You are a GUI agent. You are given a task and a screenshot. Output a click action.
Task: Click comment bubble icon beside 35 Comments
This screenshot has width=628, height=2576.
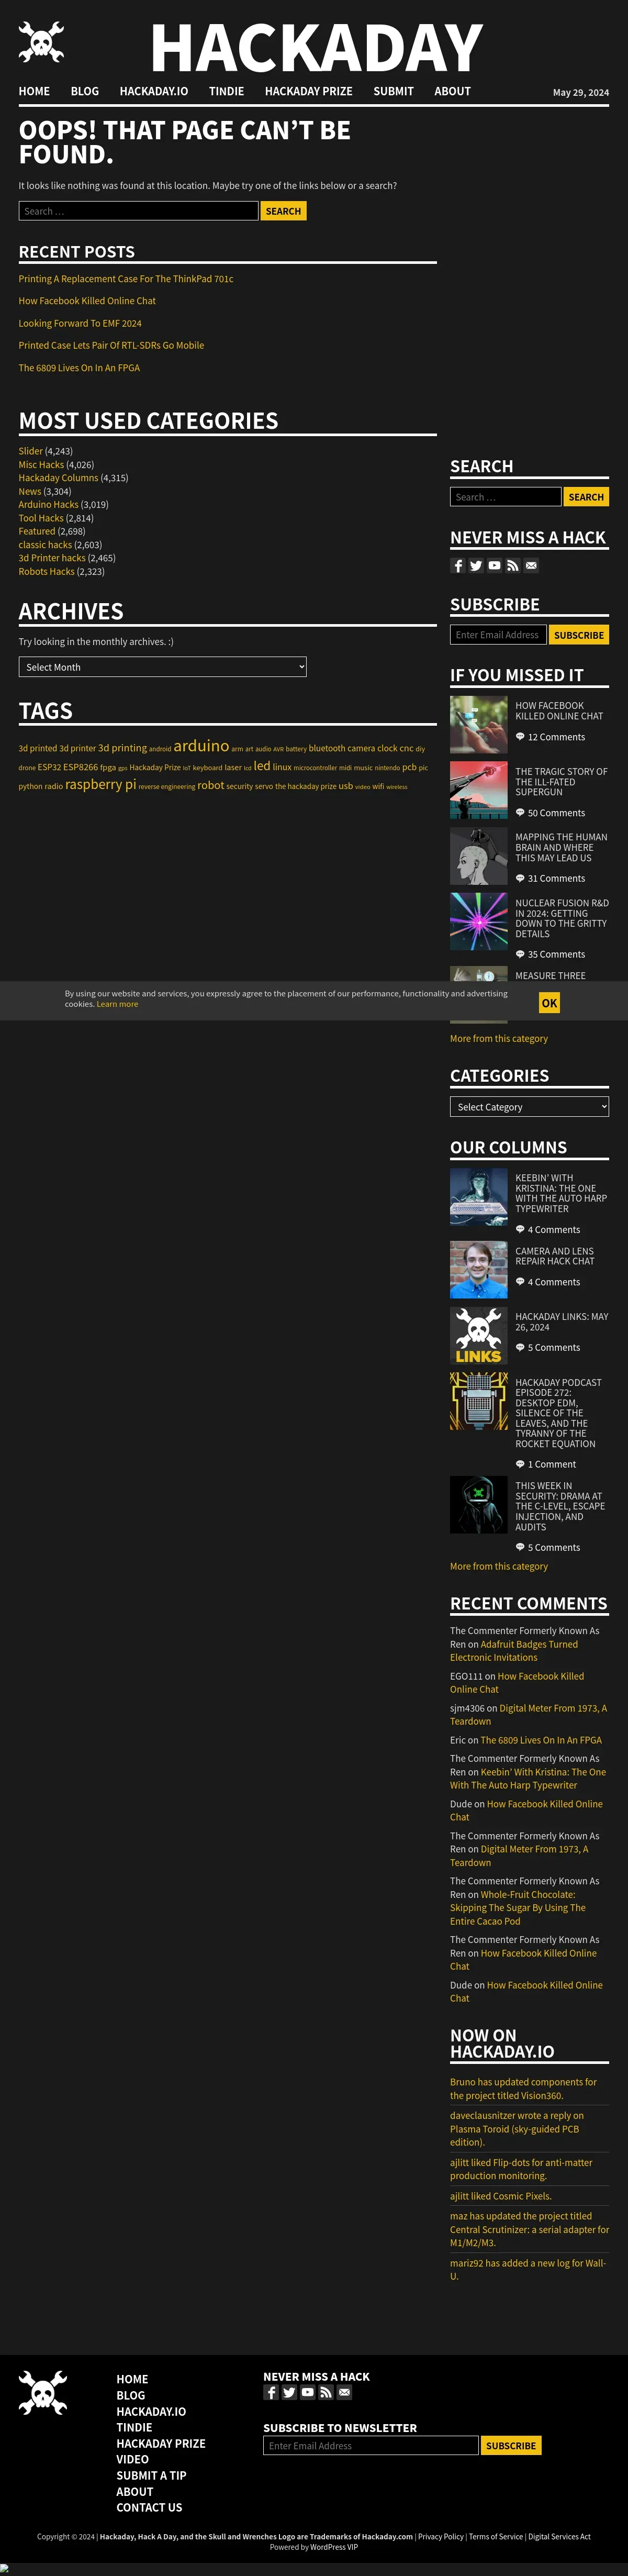click(x=520, y=955)
